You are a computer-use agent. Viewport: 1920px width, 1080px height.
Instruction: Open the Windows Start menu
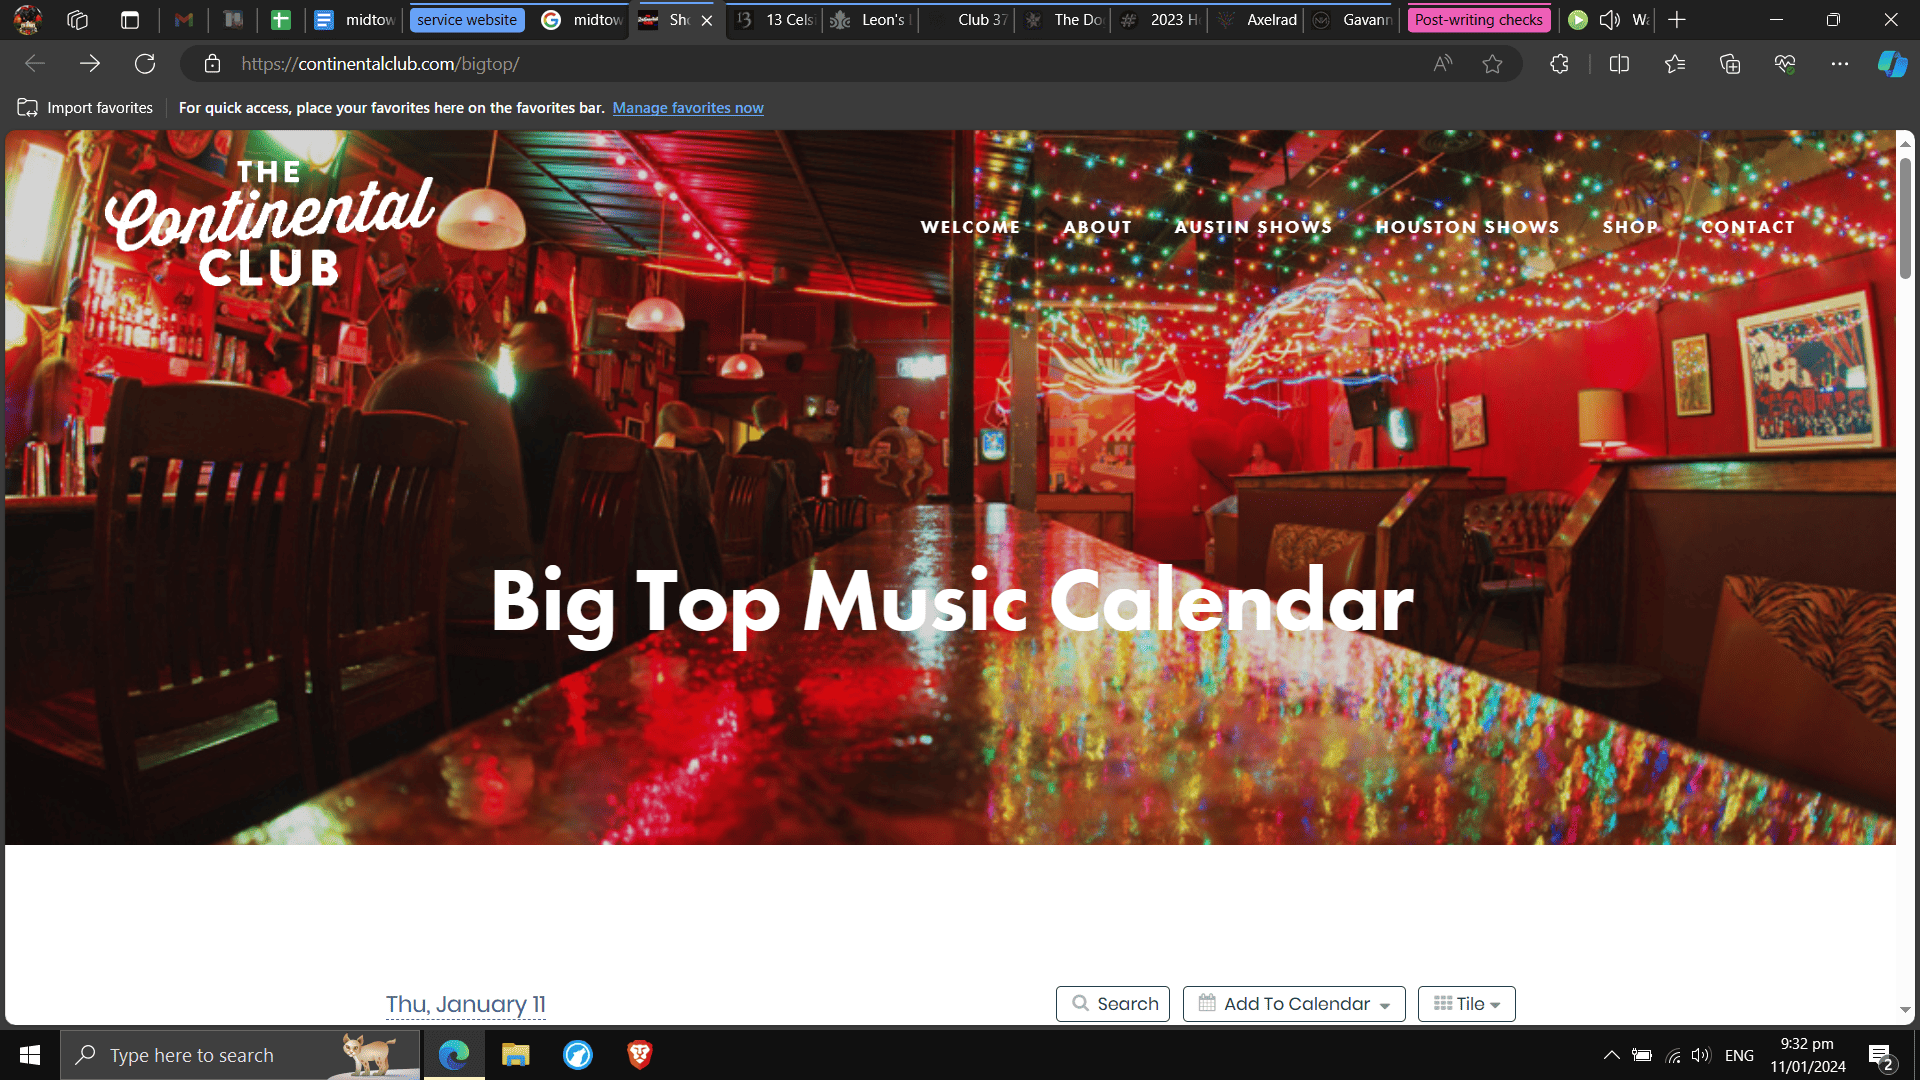(x=30, y=1055)
